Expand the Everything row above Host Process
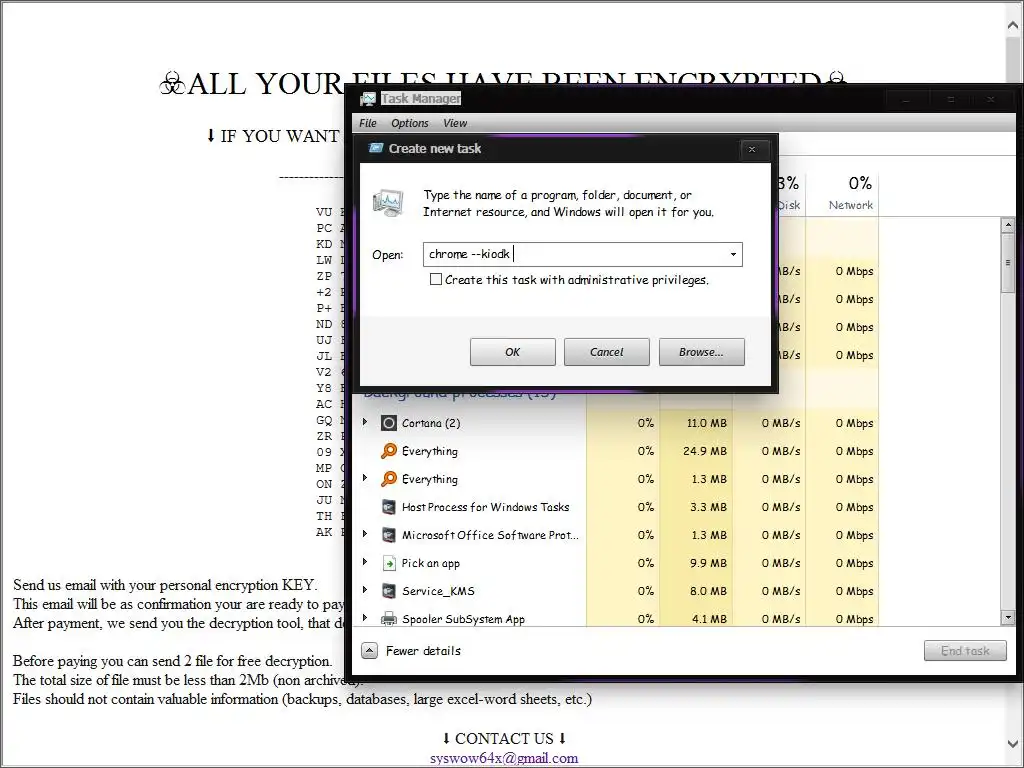This screenshot has height=768, width=1024. point(365,478)
